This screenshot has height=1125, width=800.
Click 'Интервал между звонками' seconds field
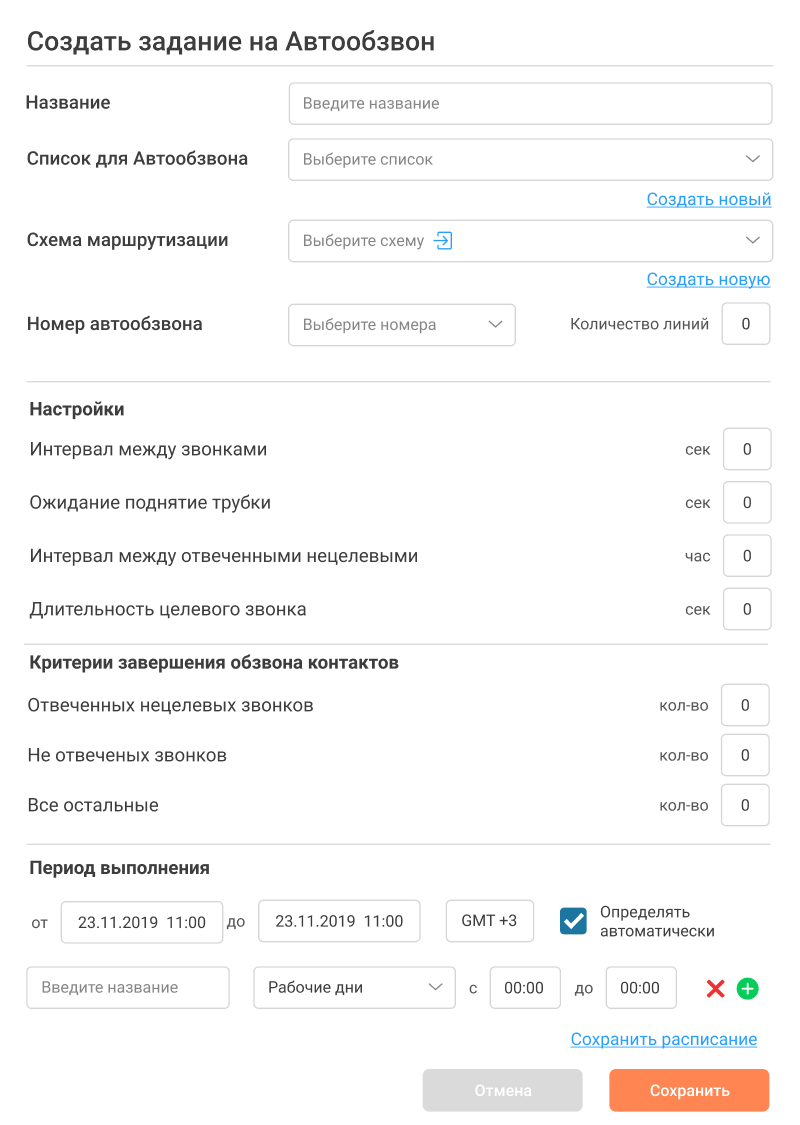tap(747, 449)
